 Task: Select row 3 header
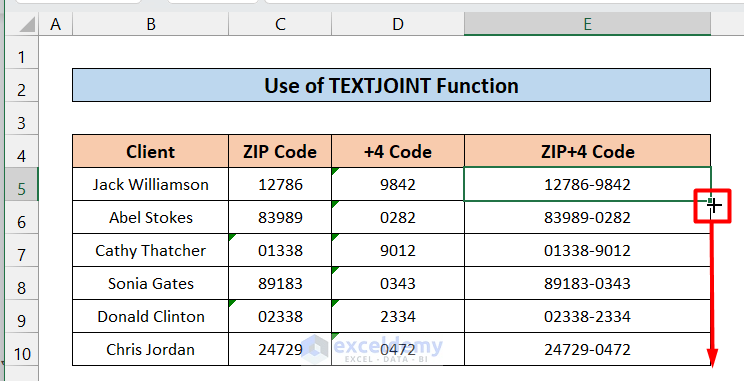(x=21, y=118)
